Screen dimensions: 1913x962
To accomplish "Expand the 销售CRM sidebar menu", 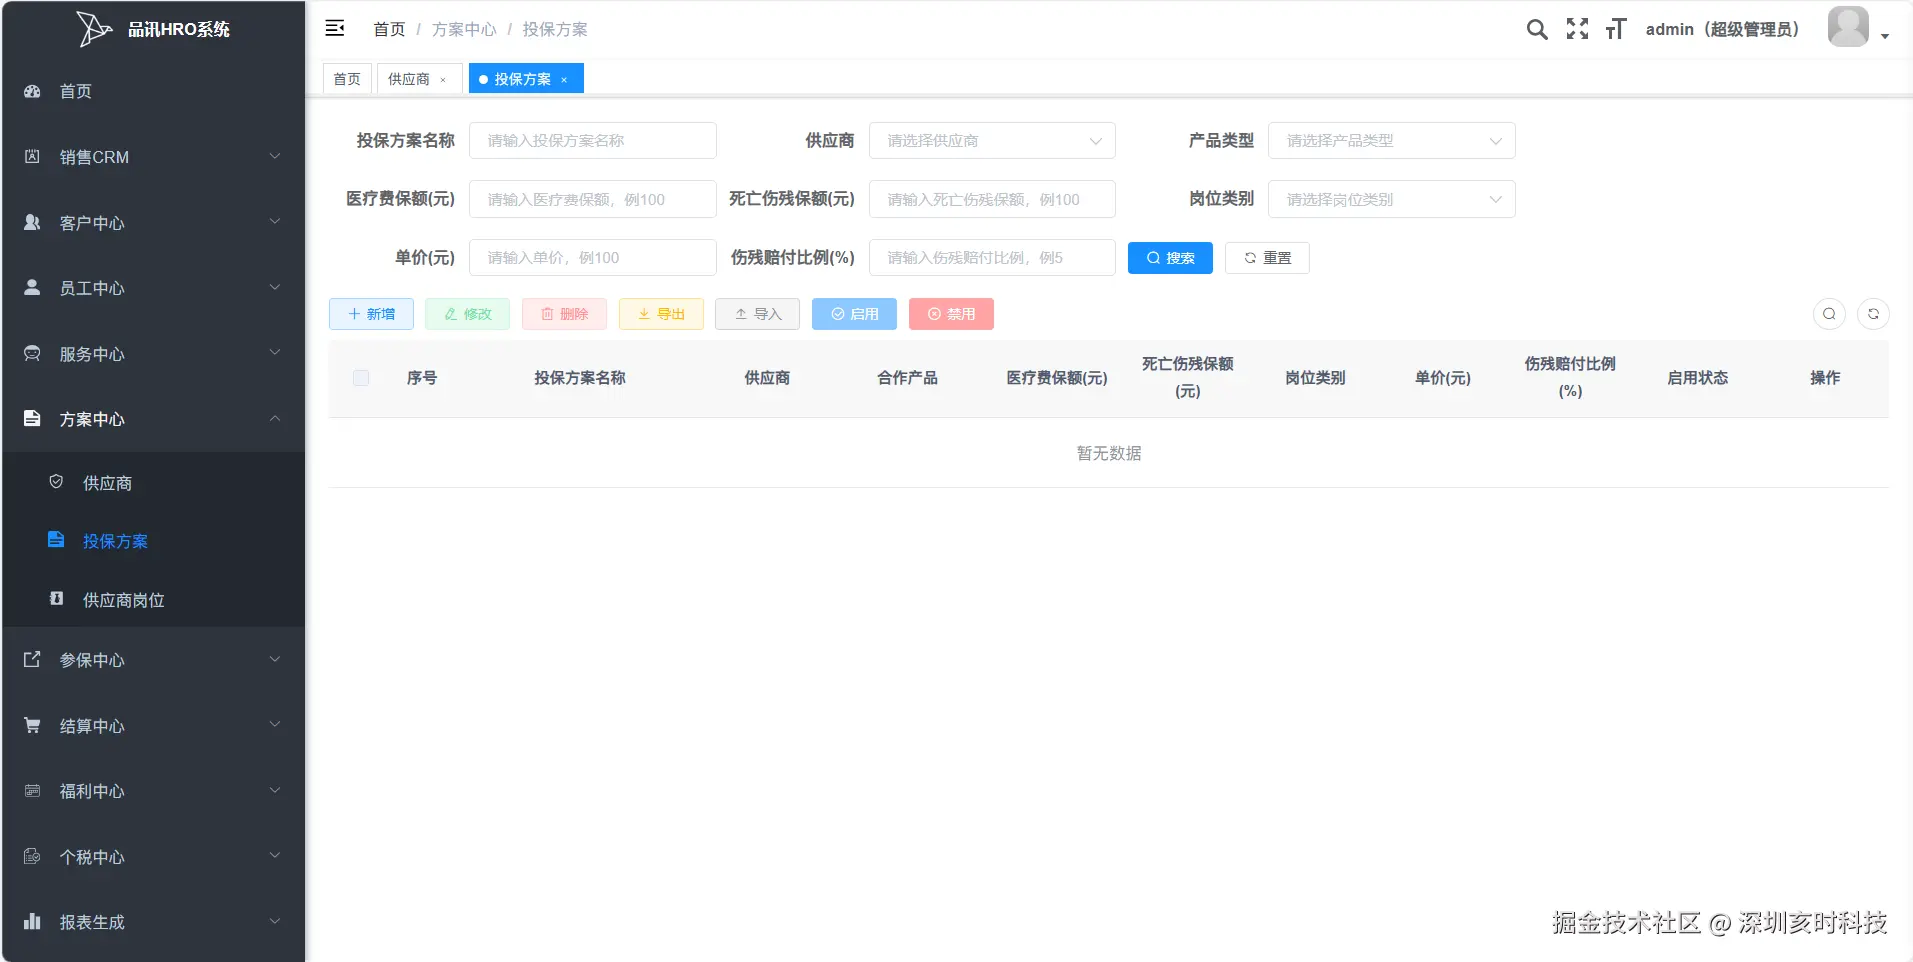I will click(x=153, y=157).
